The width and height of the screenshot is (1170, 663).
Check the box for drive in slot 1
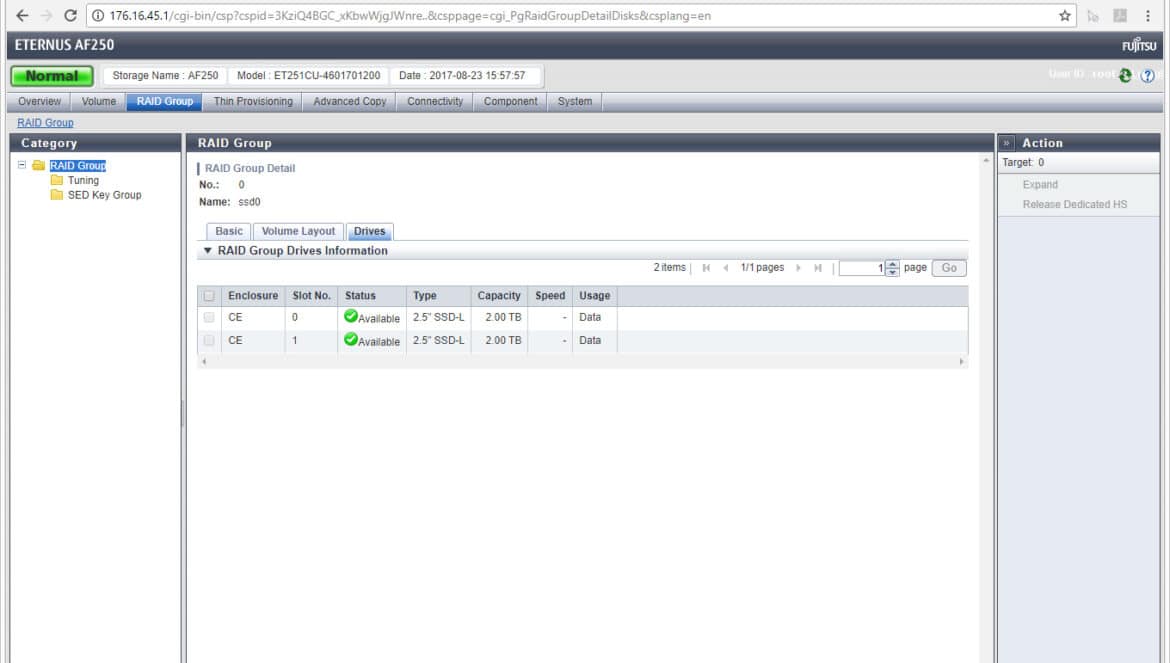[209, 340]
